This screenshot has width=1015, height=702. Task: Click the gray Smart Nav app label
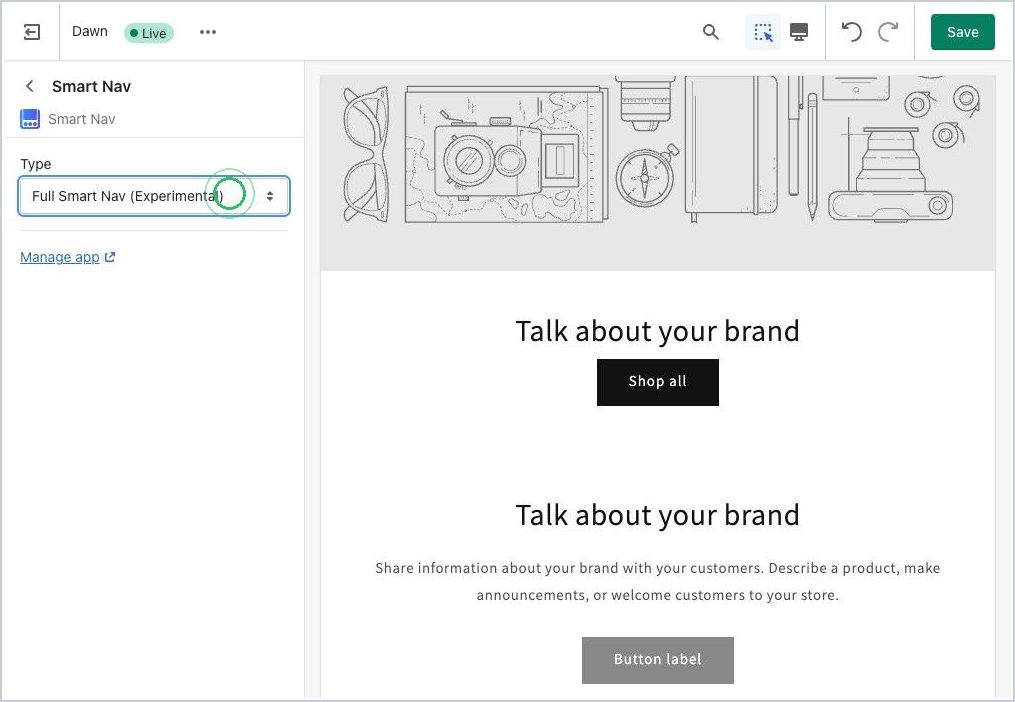[x=82, y=119]
